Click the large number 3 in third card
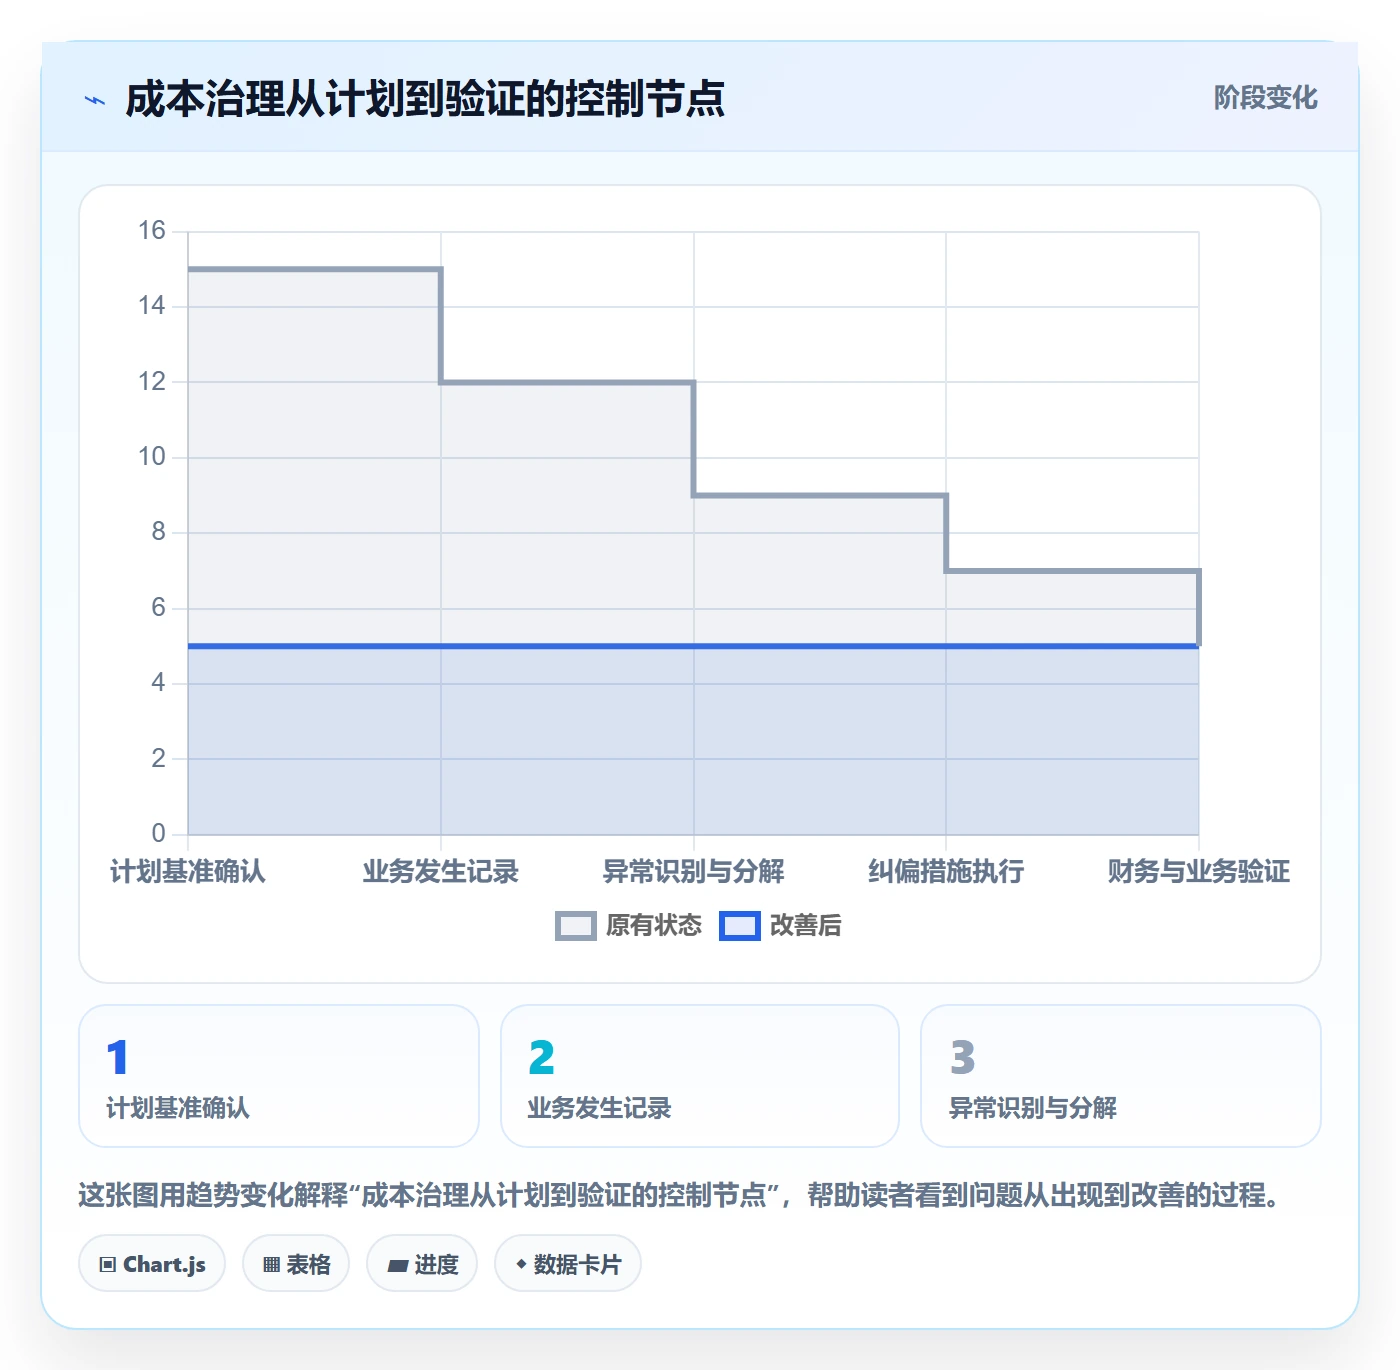1400x1370 pixels. 962,1057
